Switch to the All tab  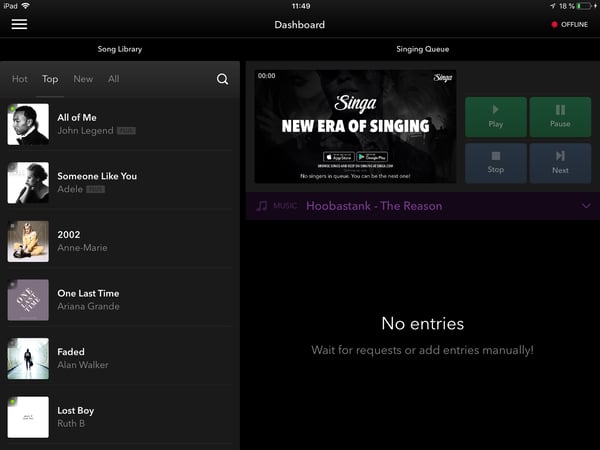(x=113, y=79)
